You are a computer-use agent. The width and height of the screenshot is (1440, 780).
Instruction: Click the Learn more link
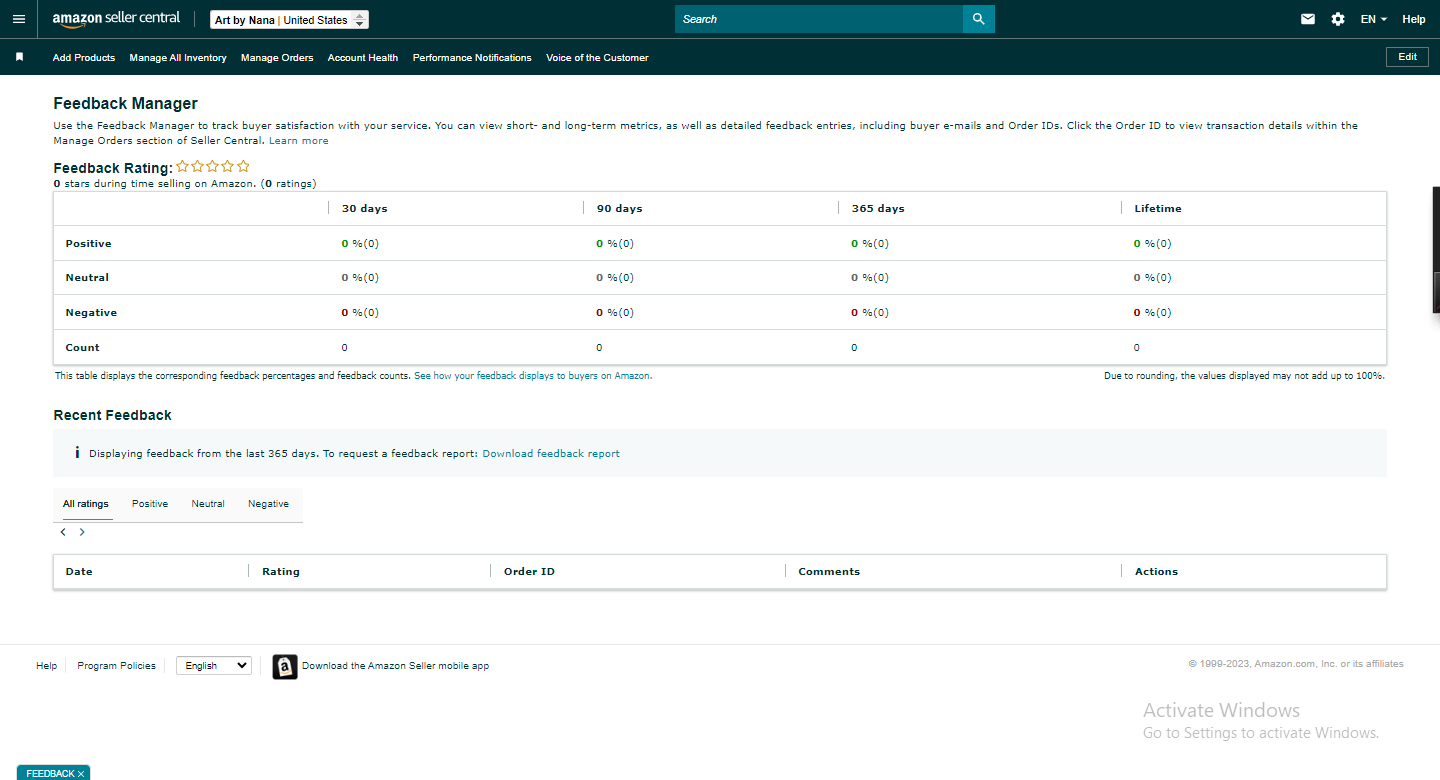pos(299,141)
